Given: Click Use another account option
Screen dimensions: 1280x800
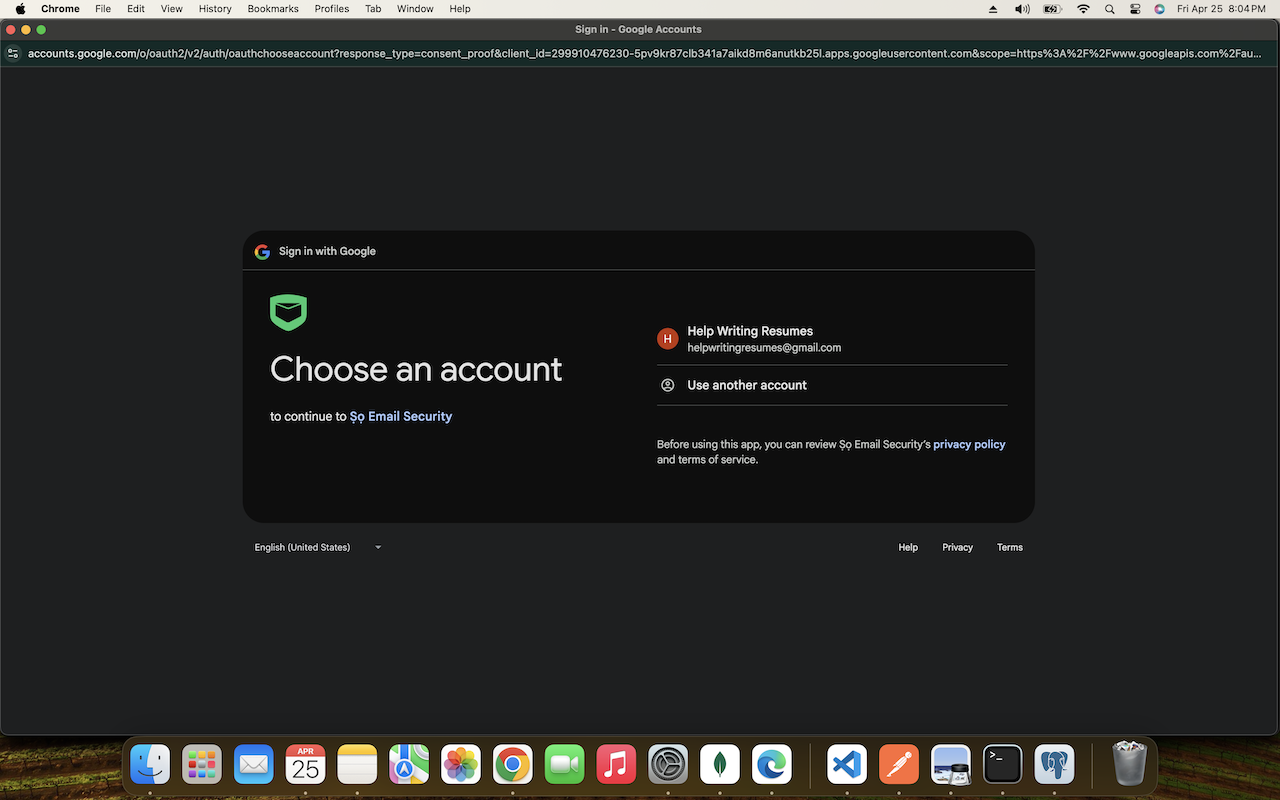Looking at the screenshot, I should click(x=832, y=385).
